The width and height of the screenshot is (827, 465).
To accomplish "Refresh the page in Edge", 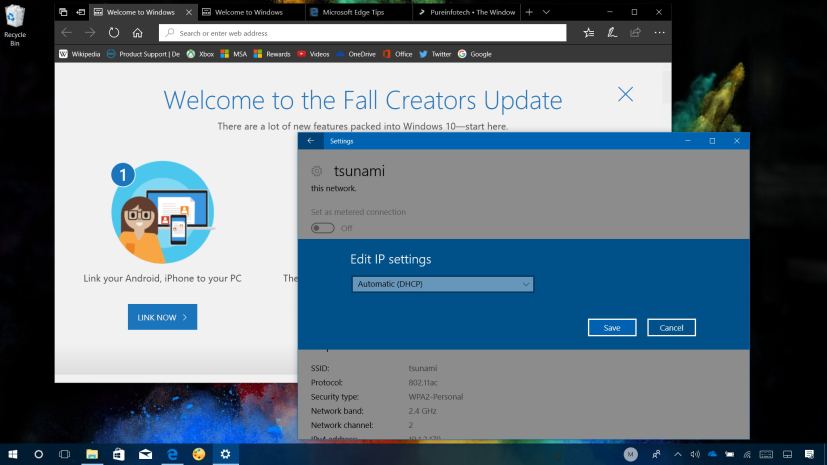I will [114, 33].
